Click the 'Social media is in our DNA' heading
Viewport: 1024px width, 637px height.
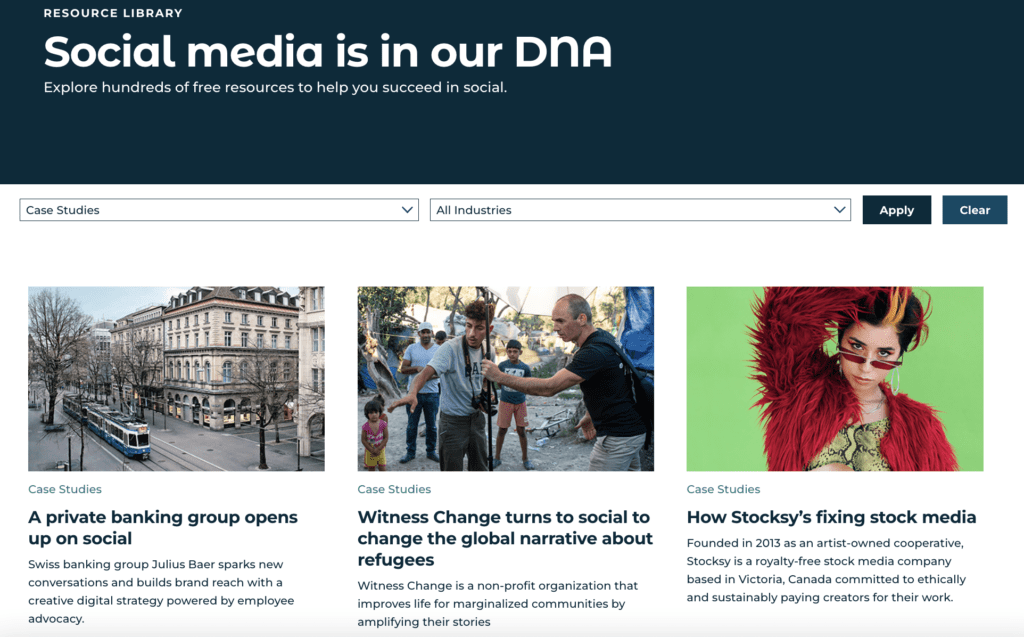click(328, 52)
